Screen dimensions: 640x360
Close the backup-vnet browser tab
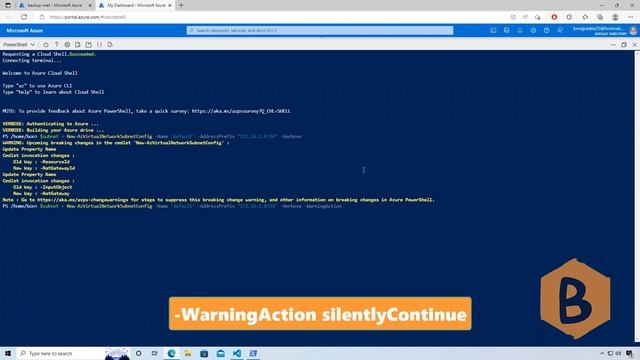click(90, 6)
